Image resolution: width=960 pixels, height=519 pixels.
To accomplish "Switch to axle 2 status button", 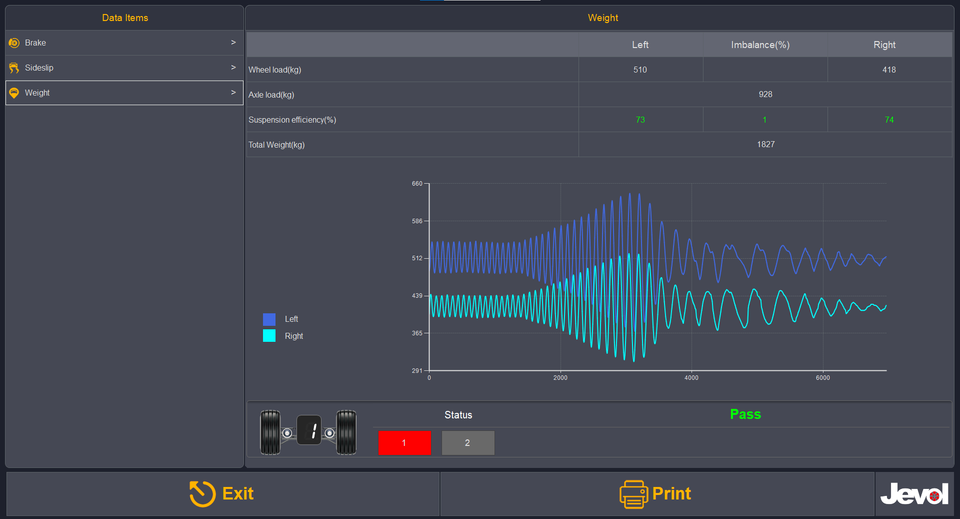I will point(468,443).
